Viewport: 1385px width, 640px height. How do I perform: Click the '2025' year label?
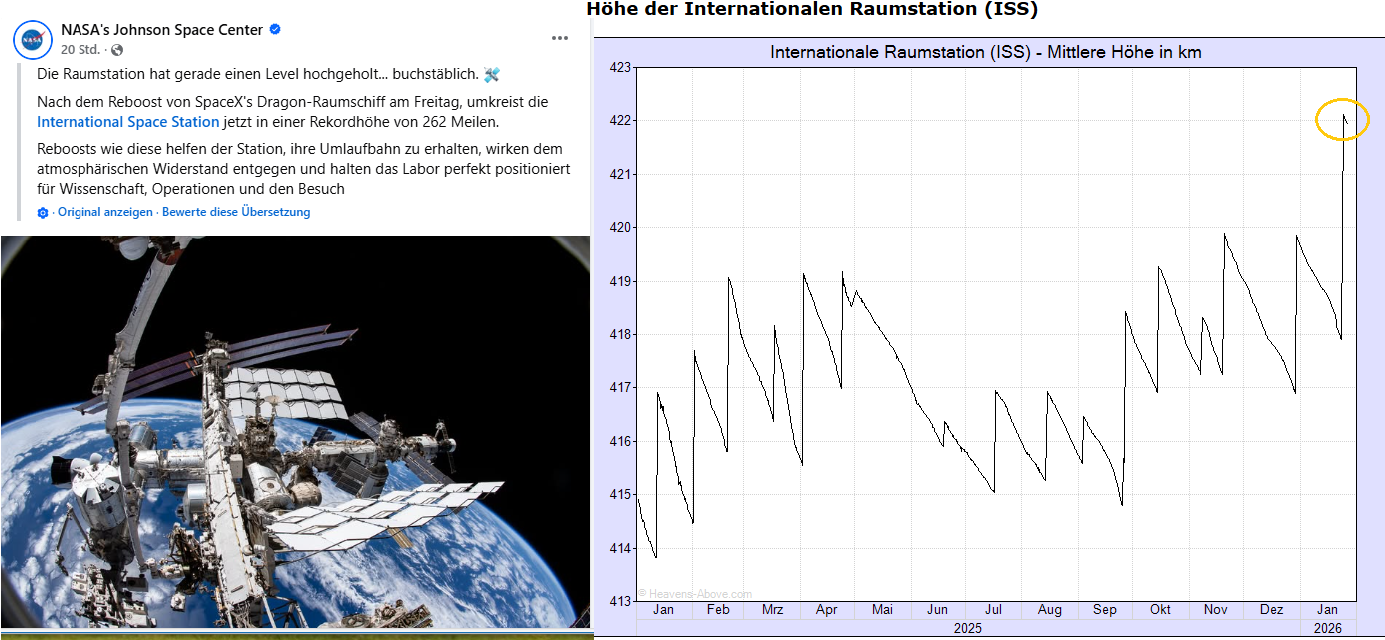pos(967,629)
